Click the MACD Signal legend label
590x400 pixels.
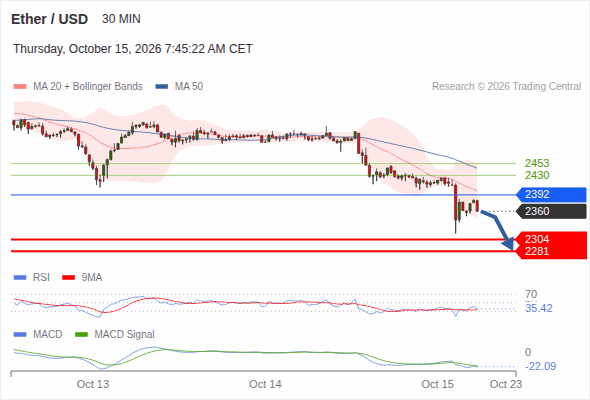(125, 335)
